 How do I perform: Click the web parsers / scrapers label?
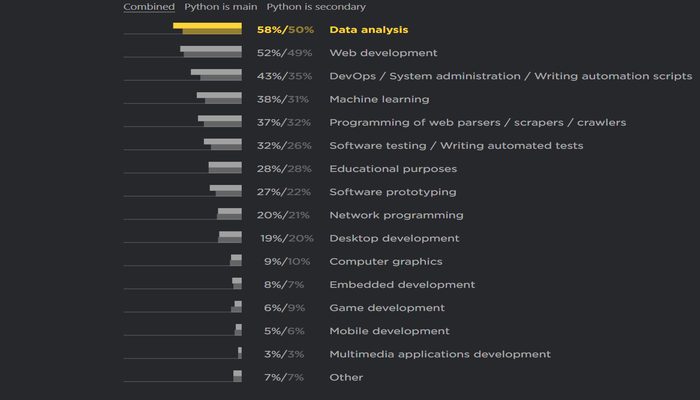(477, 122)
